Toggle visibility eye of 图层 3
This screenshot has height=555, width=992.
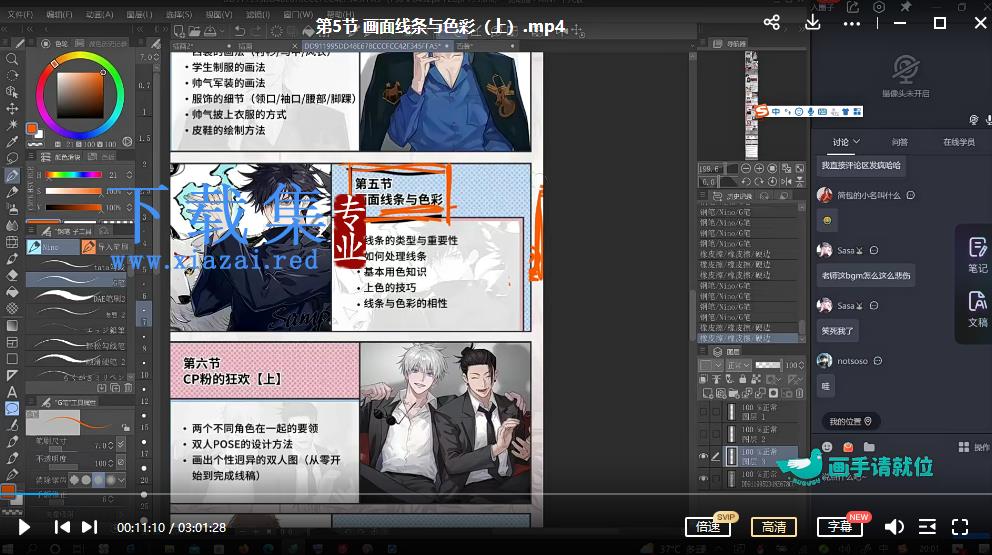coord(704,456)
